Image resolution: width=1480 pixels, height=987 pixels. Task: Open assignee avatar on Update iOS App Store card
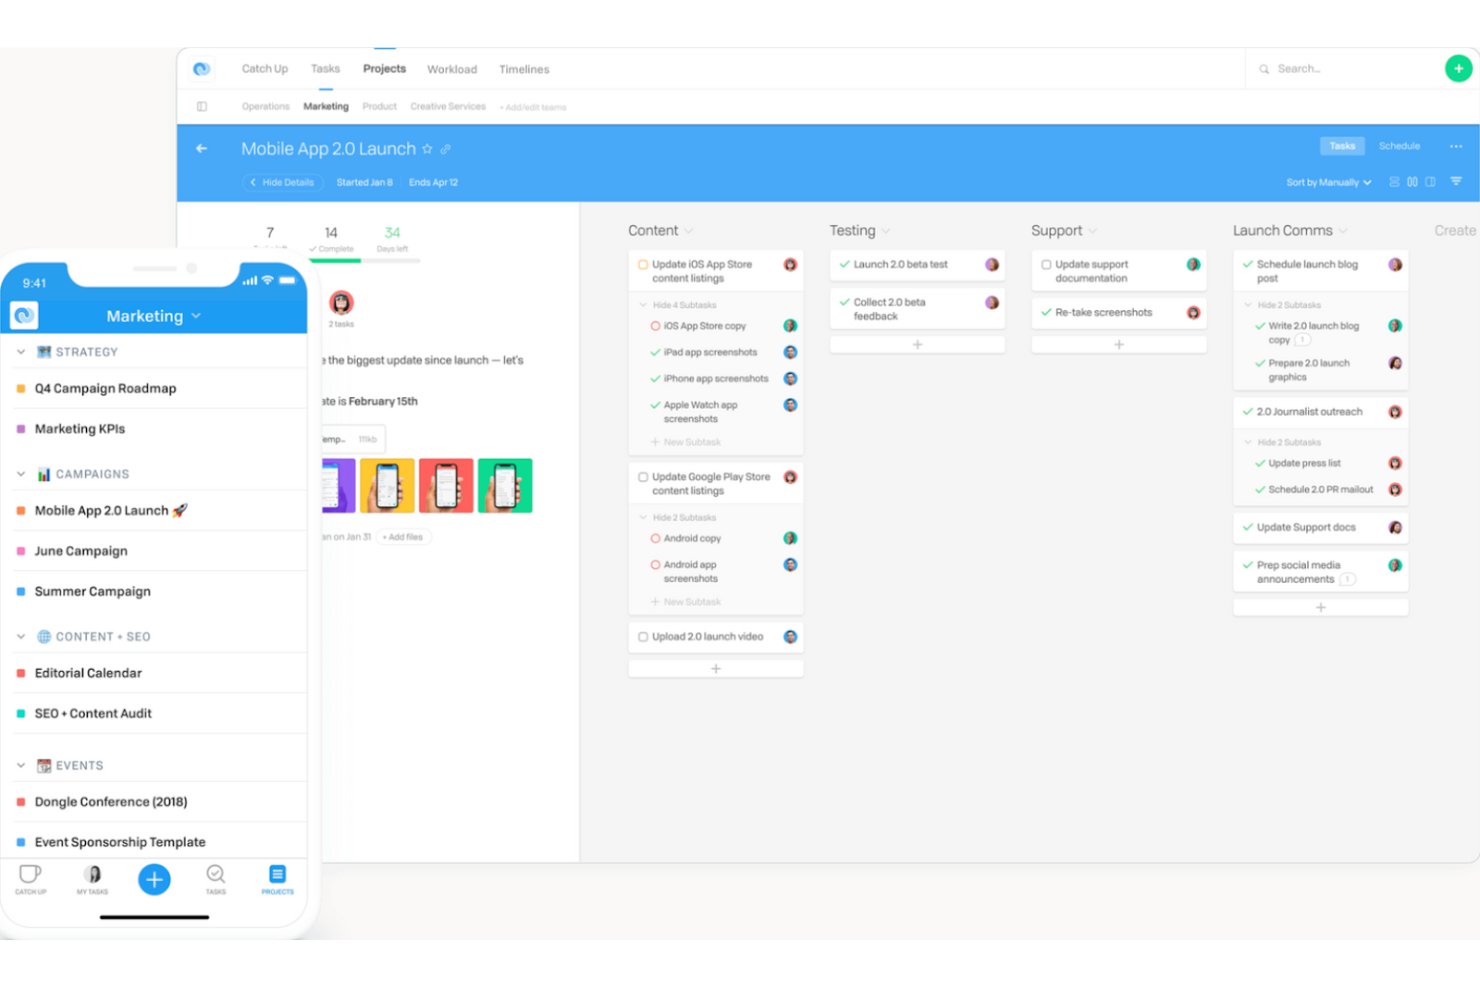tap(790, 265)
